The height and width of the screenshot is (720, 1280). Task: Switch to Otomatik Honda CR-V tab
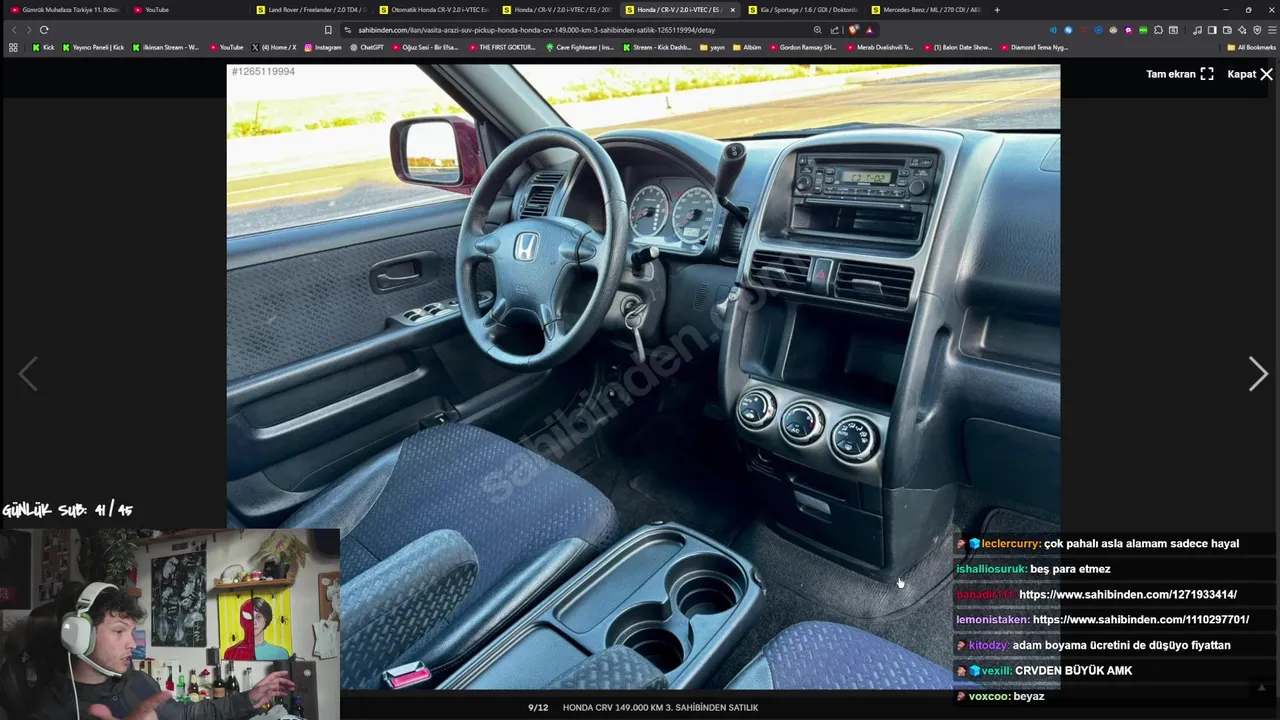(434, 10)
